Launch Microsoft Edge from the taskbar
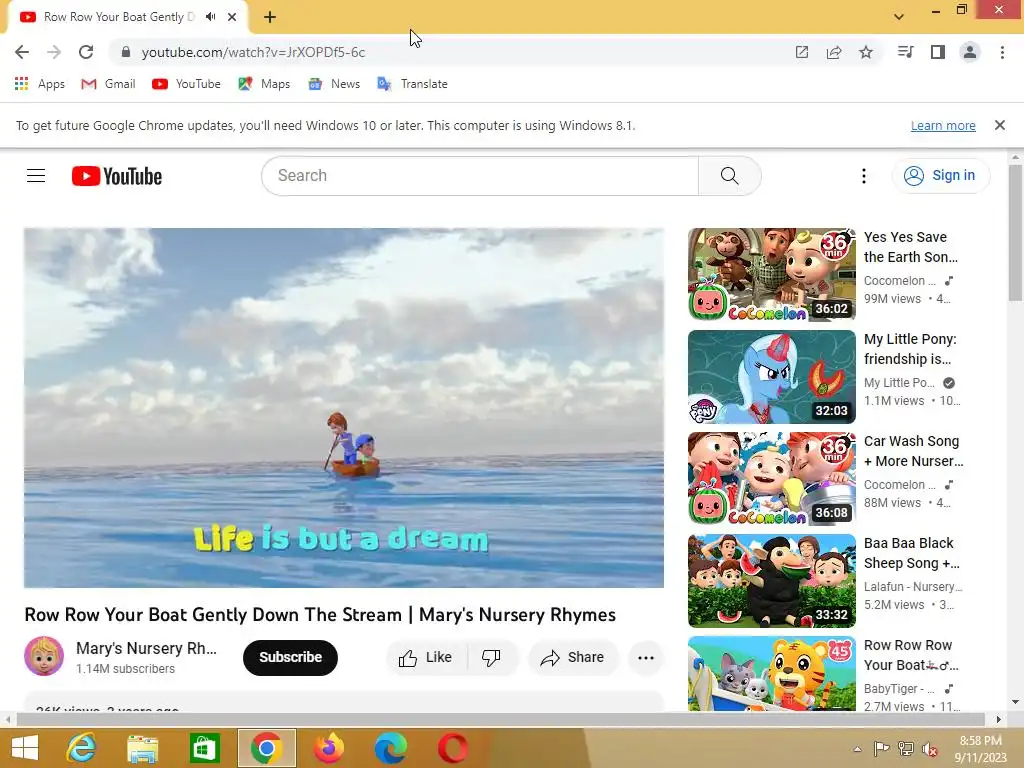 pos(391,748)
